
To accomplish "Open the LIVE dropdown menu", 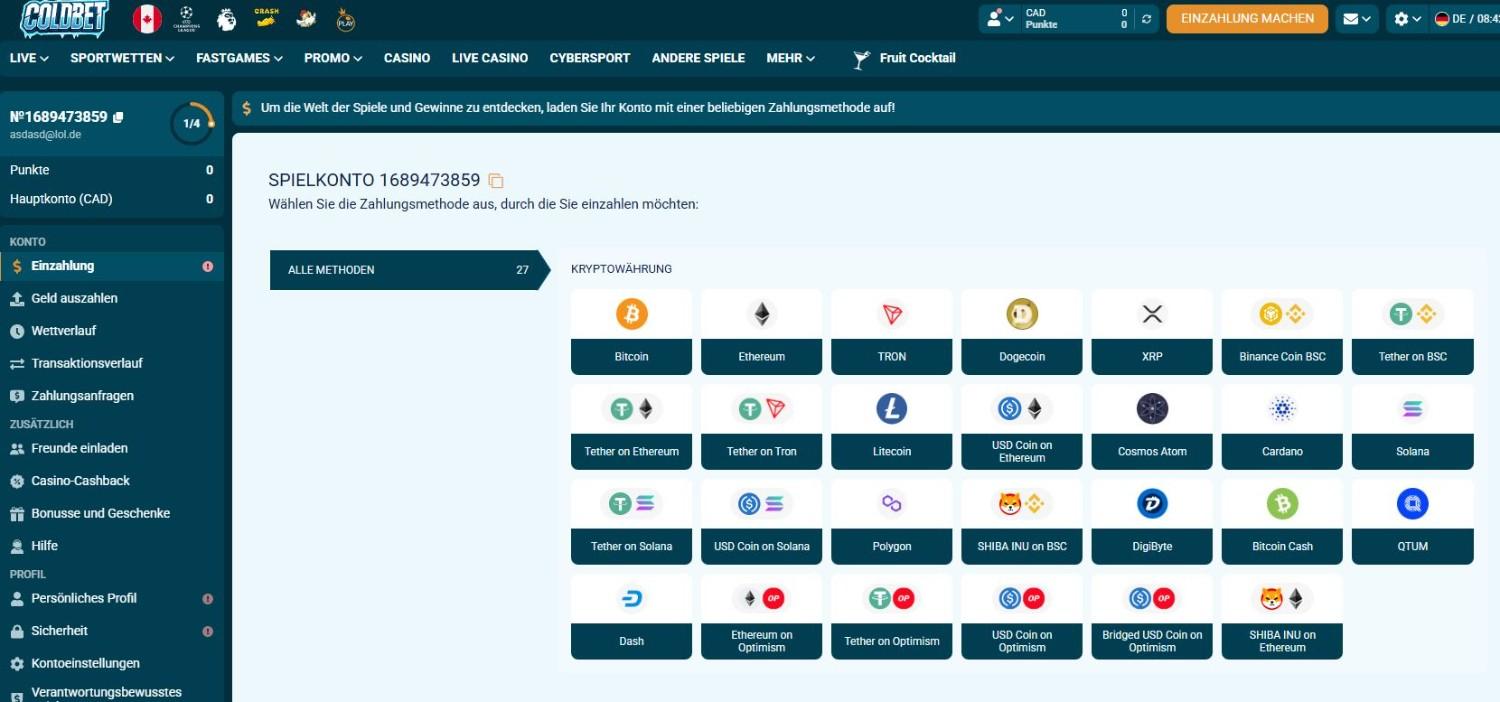I will (29, 58).
